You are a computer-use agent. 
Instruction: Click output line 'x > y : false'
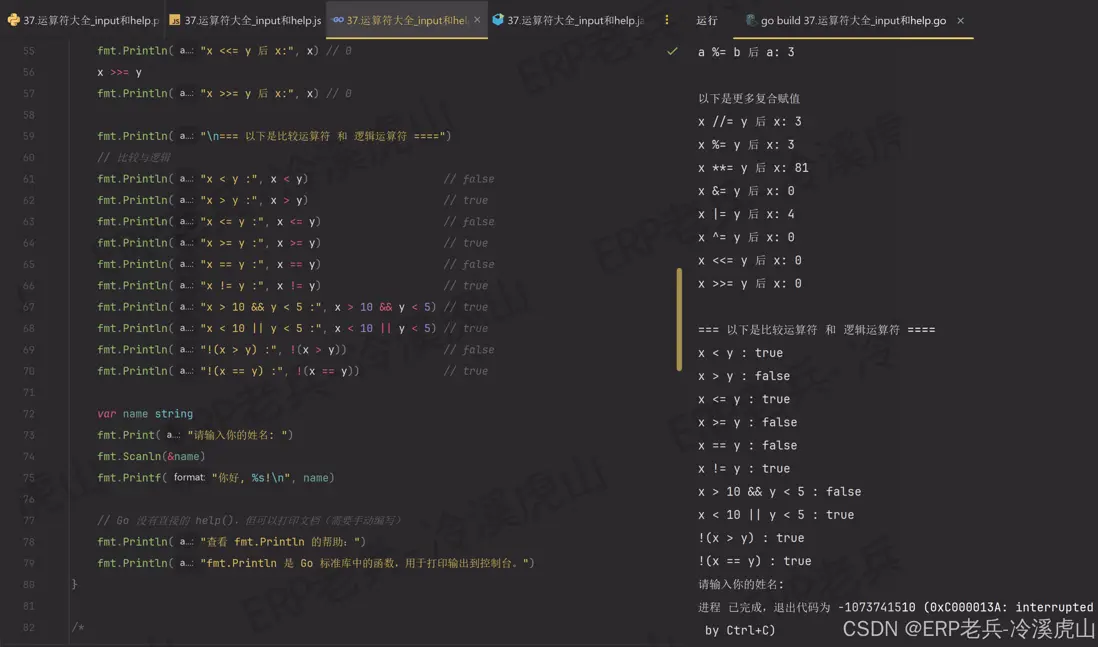[x=744, y=375]
